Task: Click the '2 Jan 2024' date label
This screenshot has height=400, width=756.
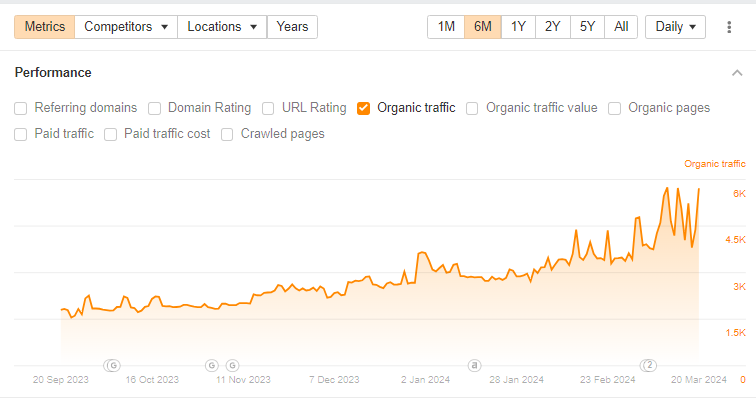Action: tap(425, 380)
